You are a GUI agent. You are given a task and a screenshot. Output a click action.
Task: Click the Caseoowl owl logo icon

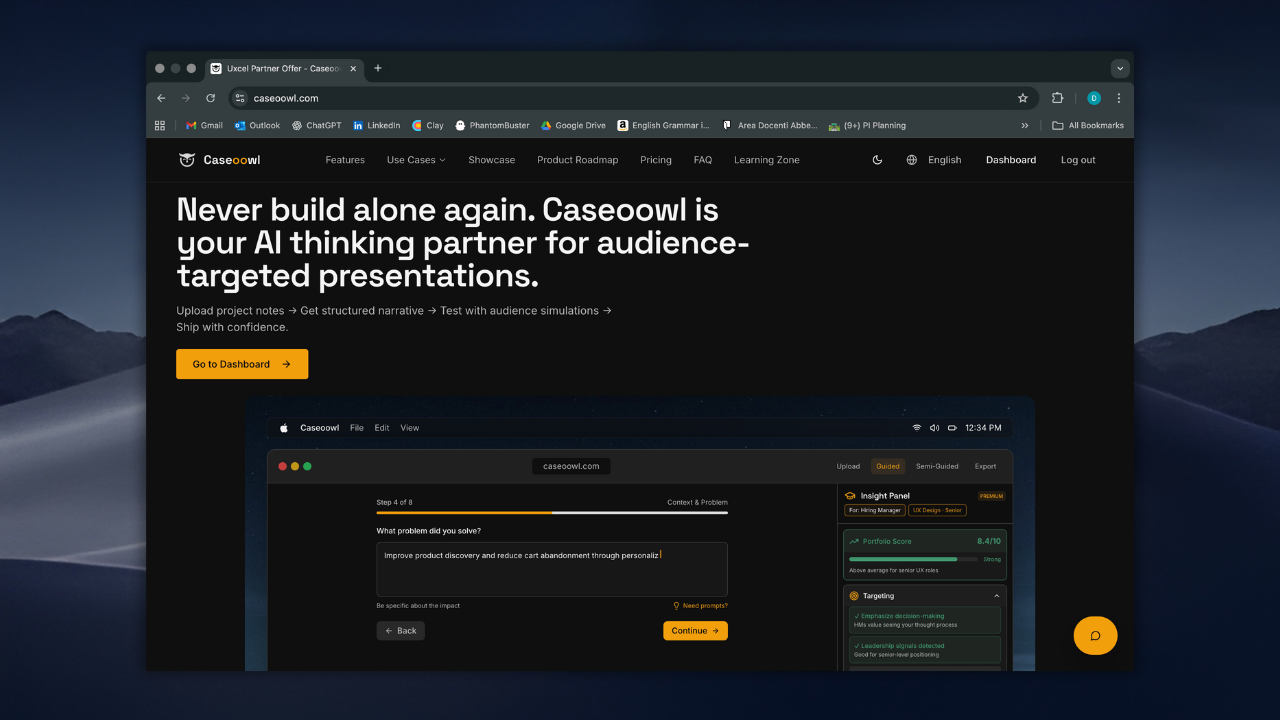pos(187,160)
